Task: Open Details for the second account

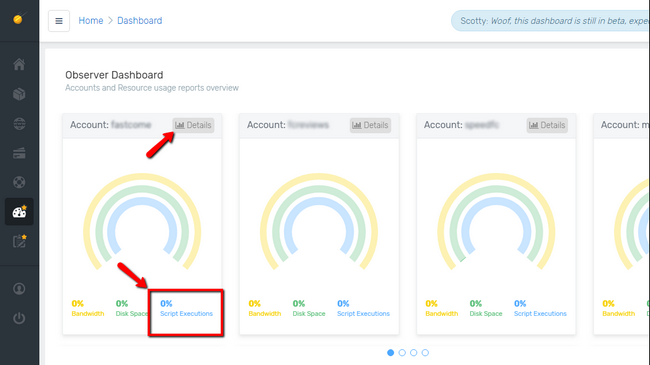Action: tap(370, 125)
